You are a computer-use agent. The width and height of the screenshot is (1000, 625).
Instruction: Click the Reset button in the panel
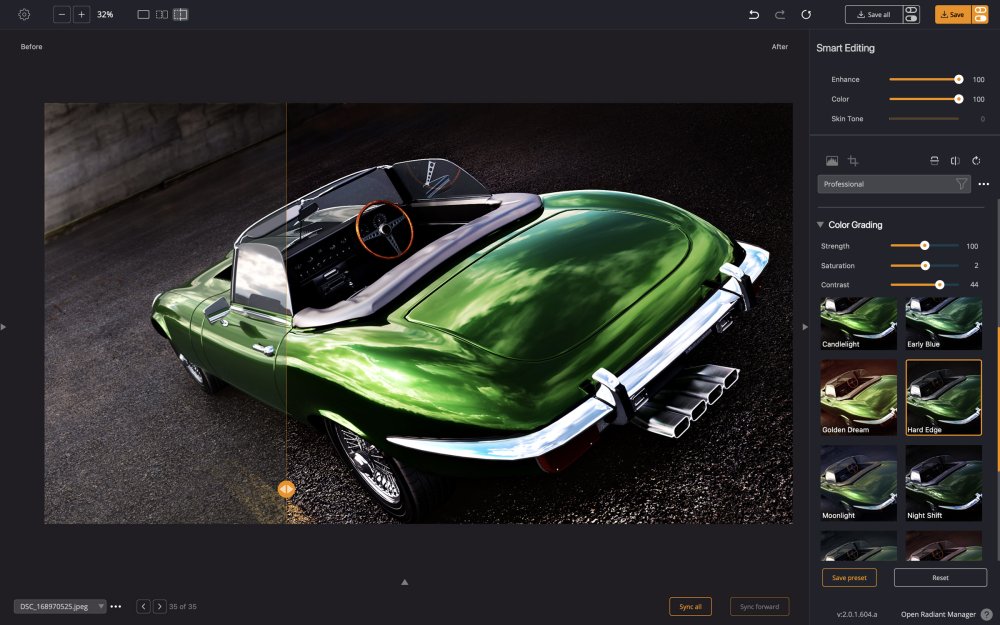(940, 578)
